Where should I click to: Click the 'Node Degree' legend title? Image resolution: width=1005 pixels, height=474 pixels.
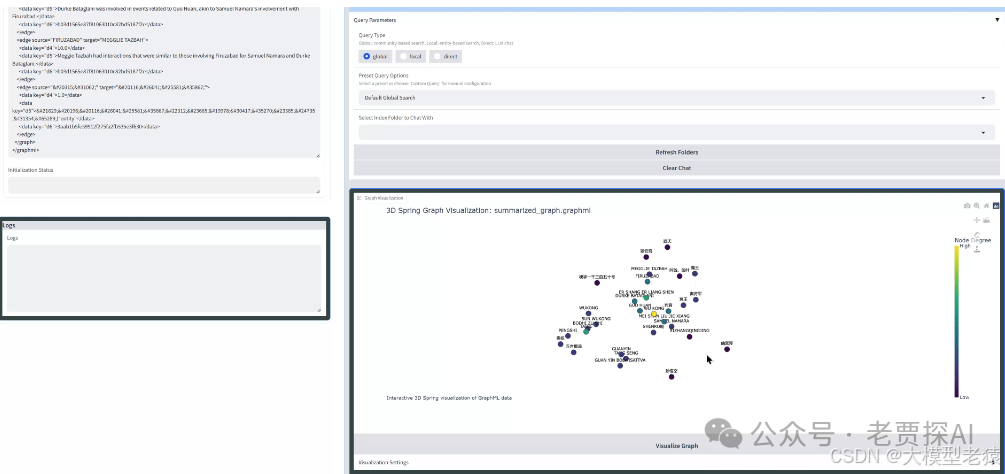(x=972, y=240)
